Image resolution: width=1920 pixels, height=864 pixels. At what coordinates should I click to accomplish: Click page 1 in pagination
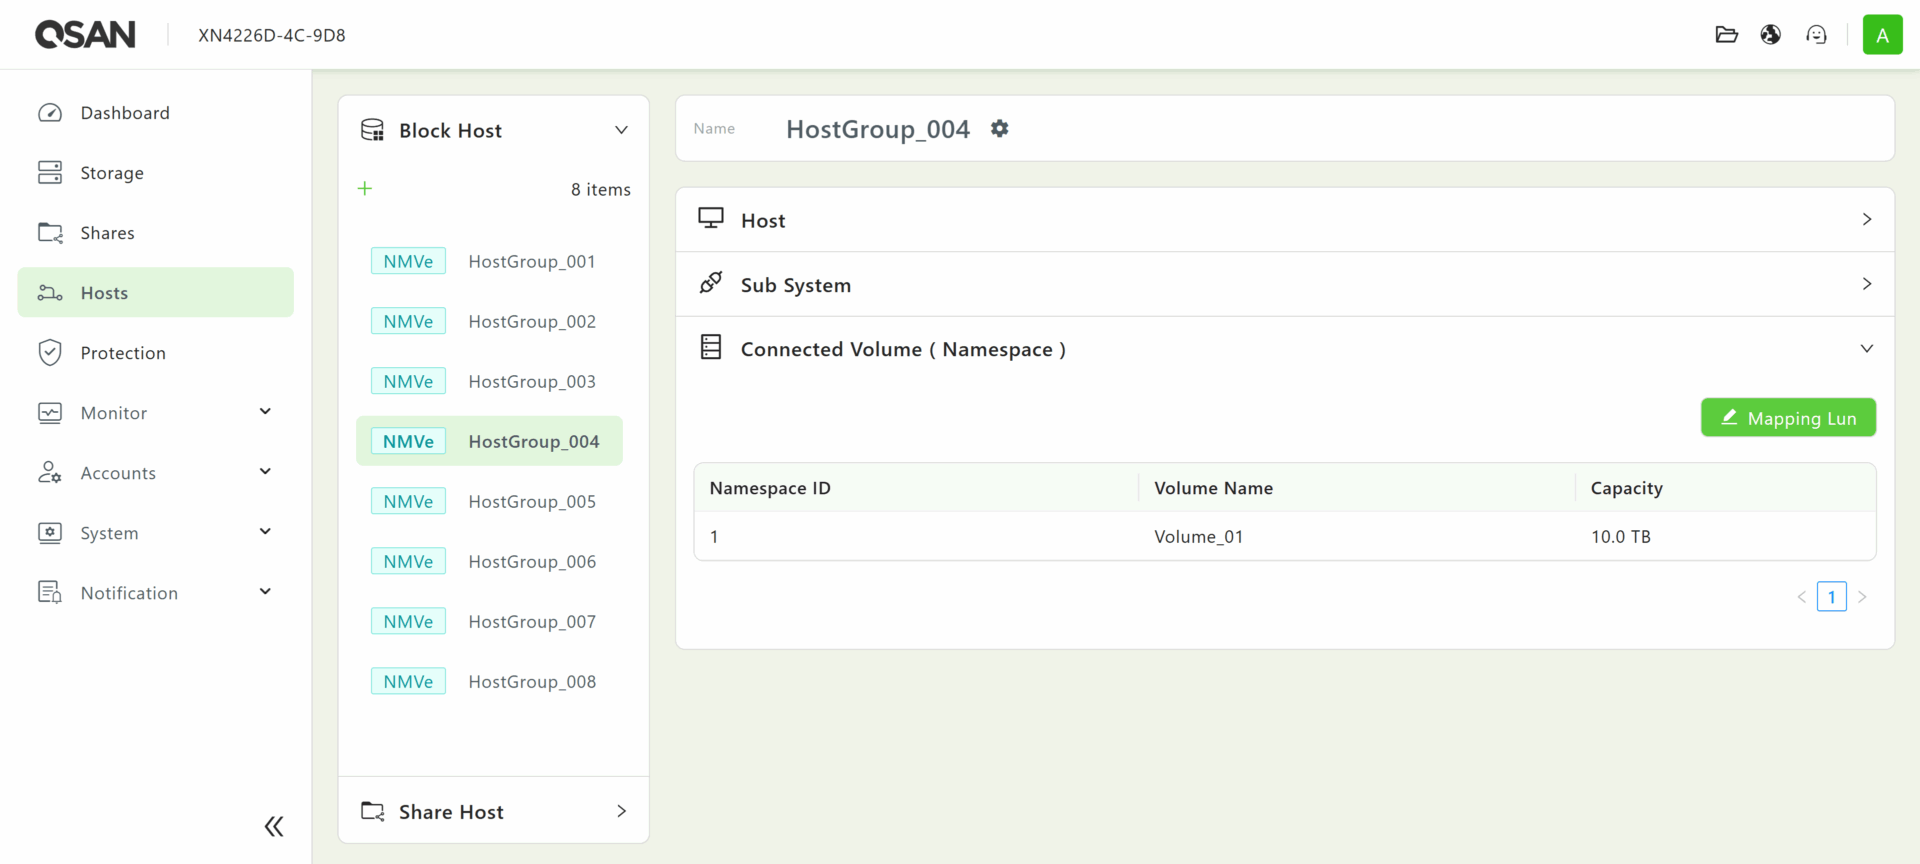point(1831,597)
